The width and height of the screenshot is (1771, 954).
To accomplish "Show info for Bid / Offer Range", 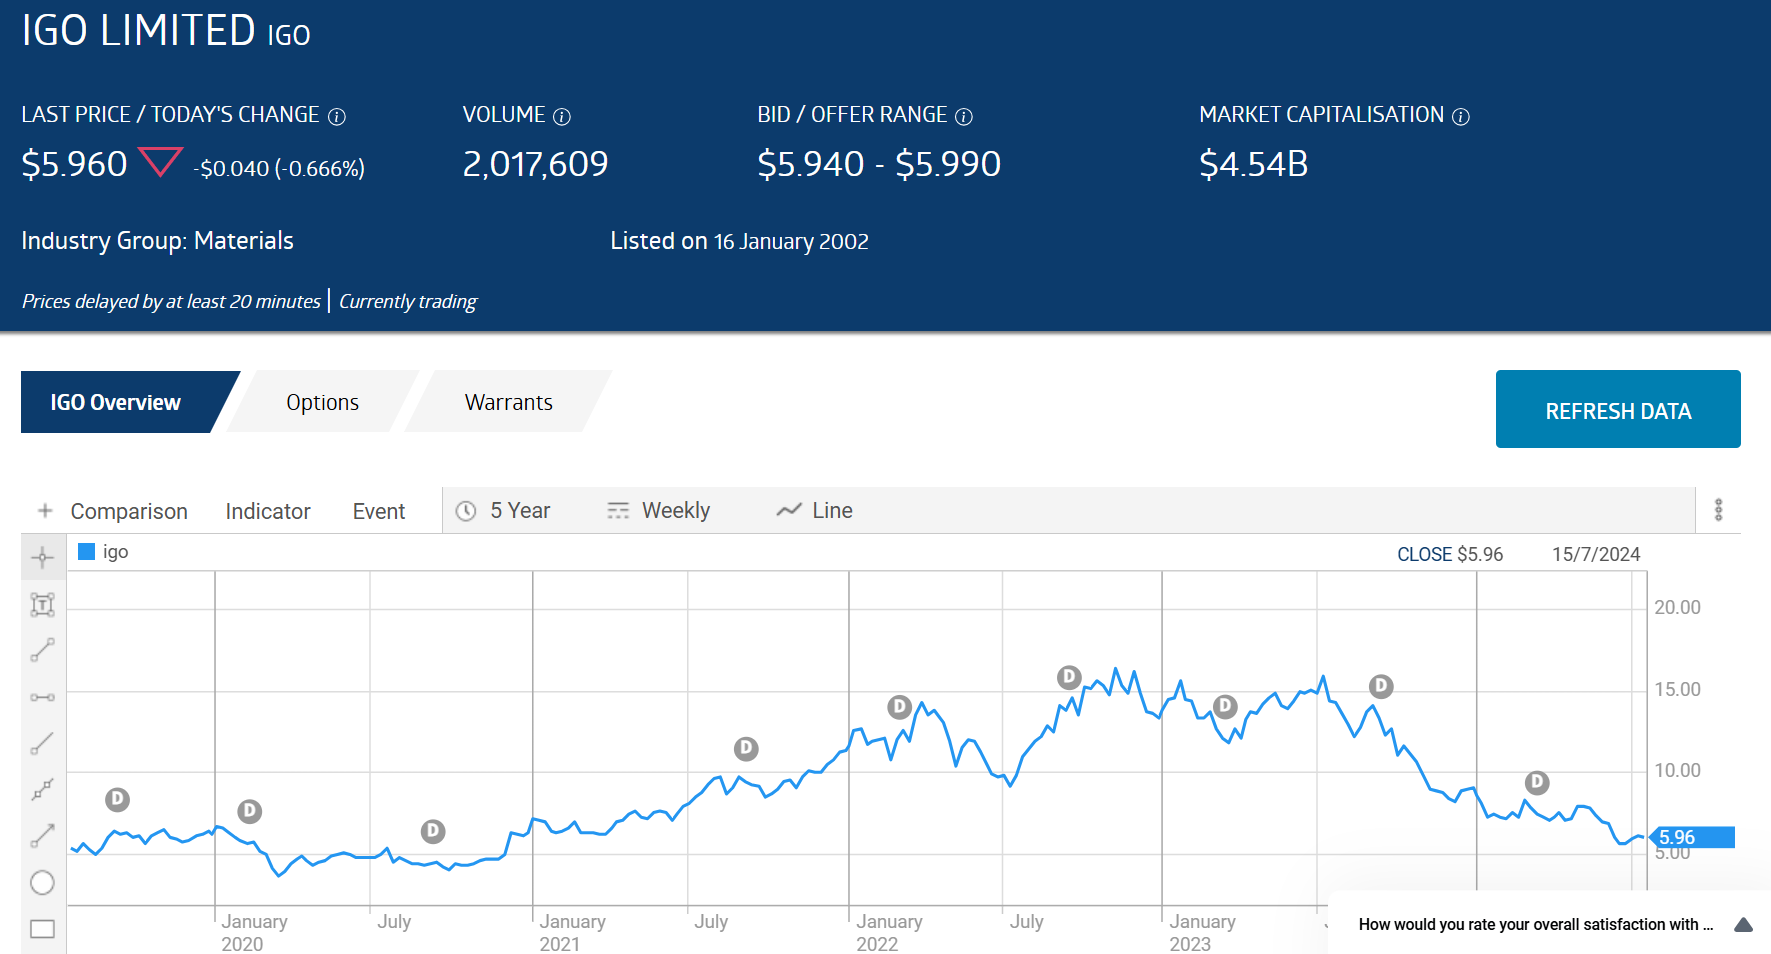I will point(964,116).
